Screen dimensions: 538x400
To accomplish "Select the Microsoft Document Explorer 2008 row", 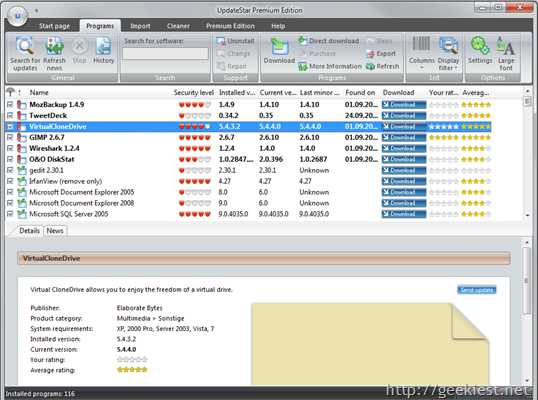I will click(248, 203).
